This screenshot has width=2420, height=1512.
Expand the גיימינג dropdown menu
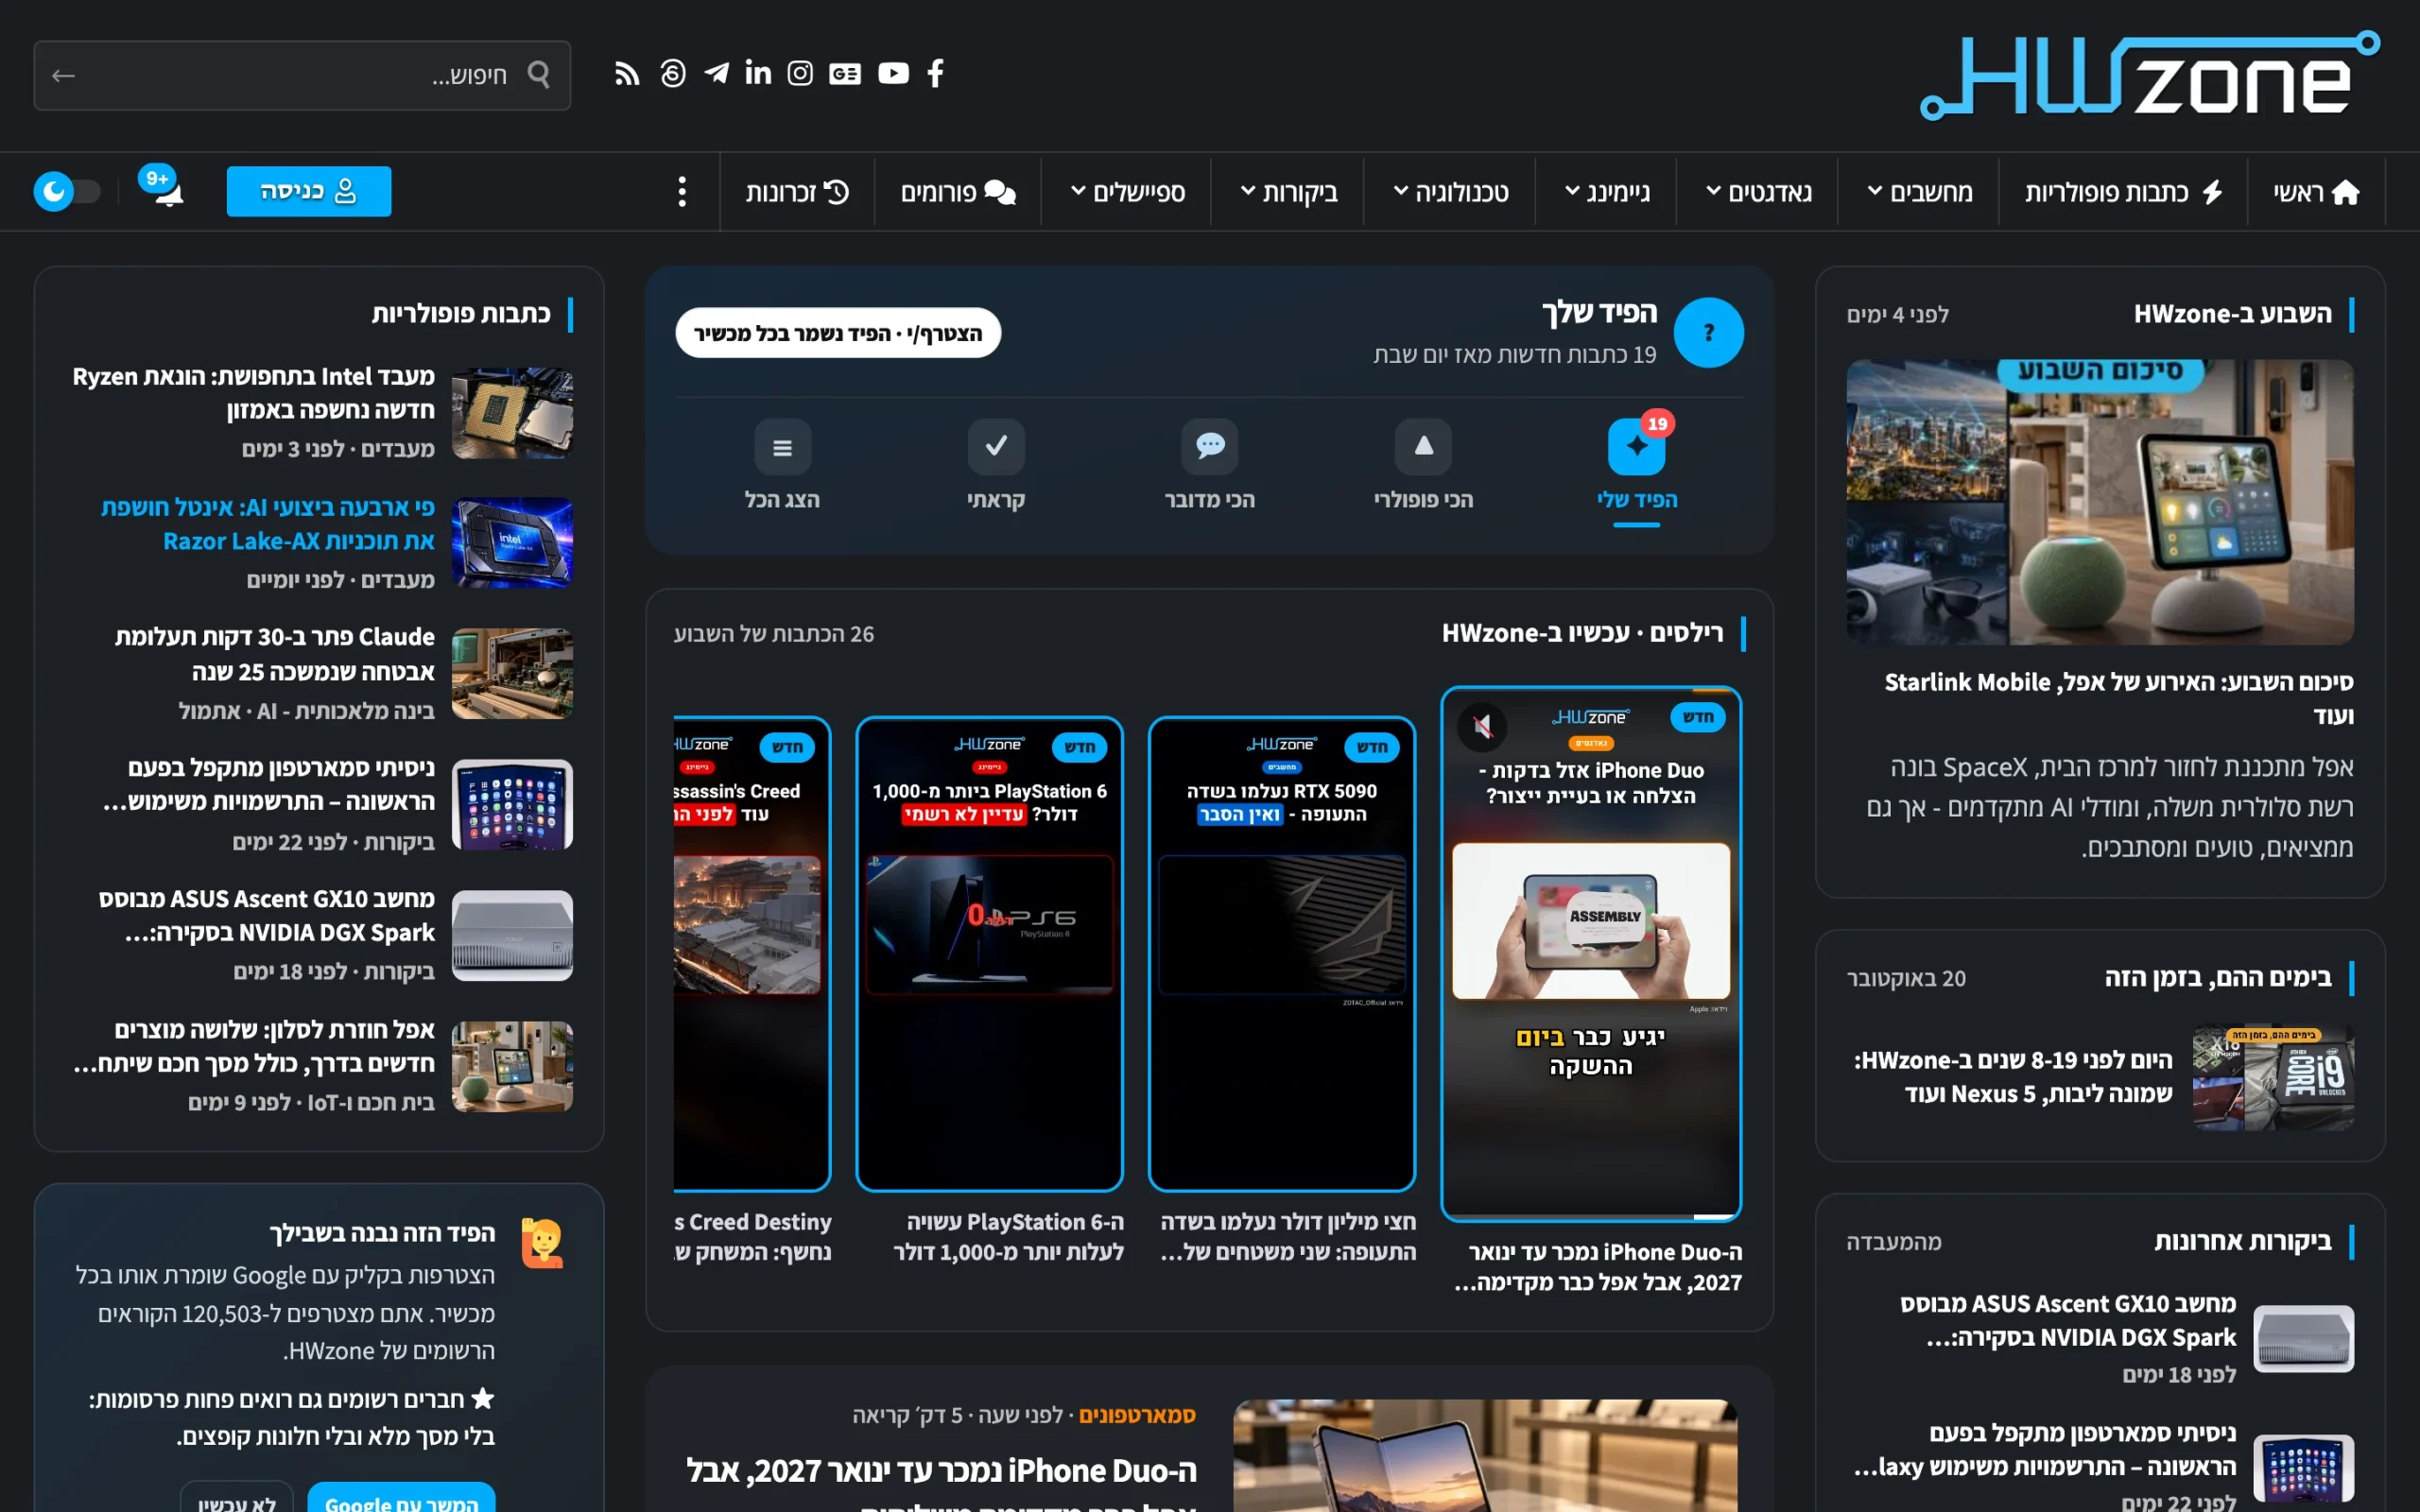(1607, 192)
